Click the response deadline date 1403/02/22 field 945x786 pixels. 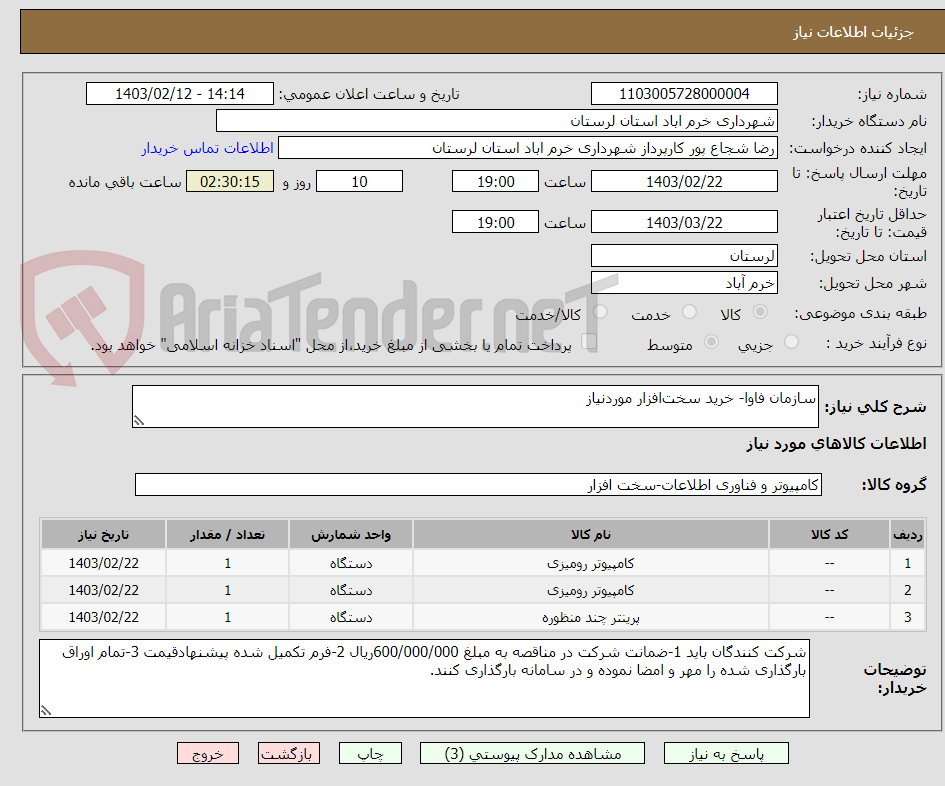pos(684,181)
